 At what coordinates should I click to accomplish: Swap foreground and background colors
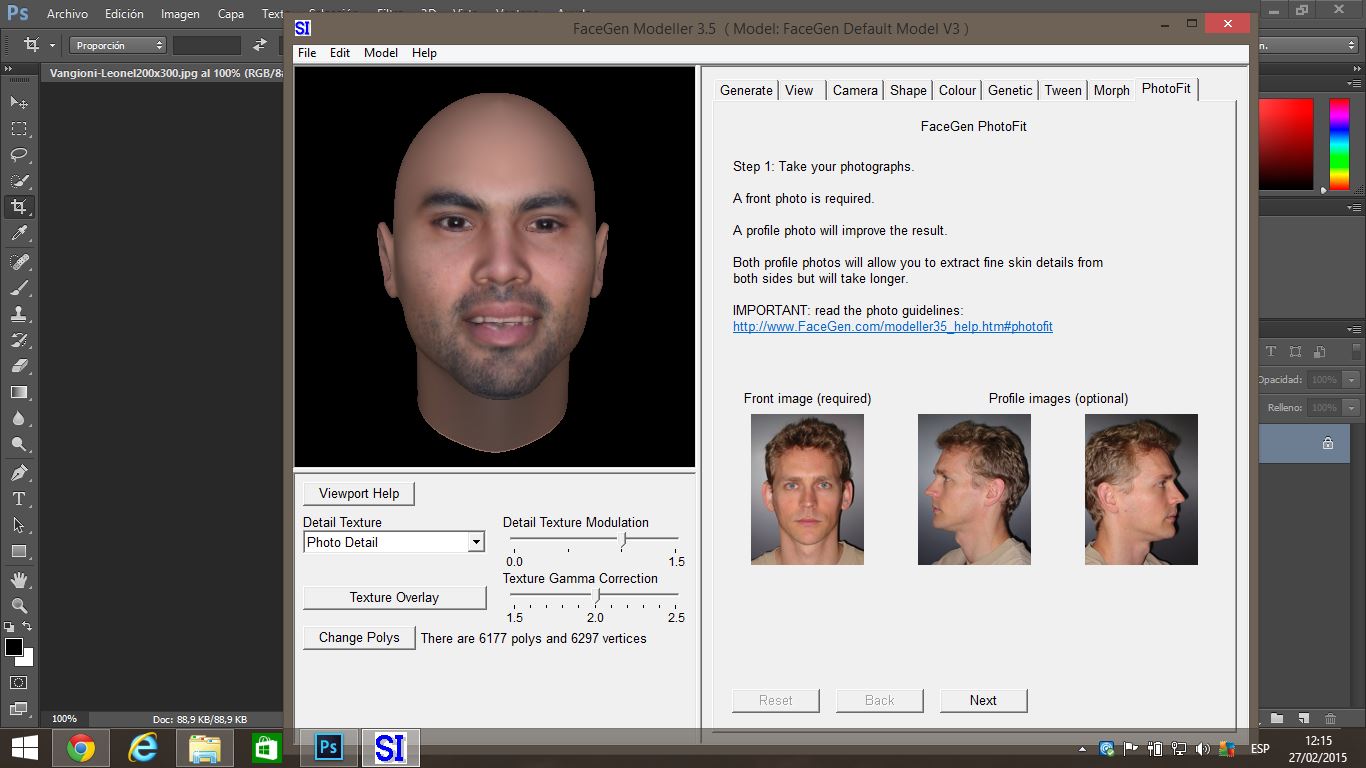(x=29, y=627)
